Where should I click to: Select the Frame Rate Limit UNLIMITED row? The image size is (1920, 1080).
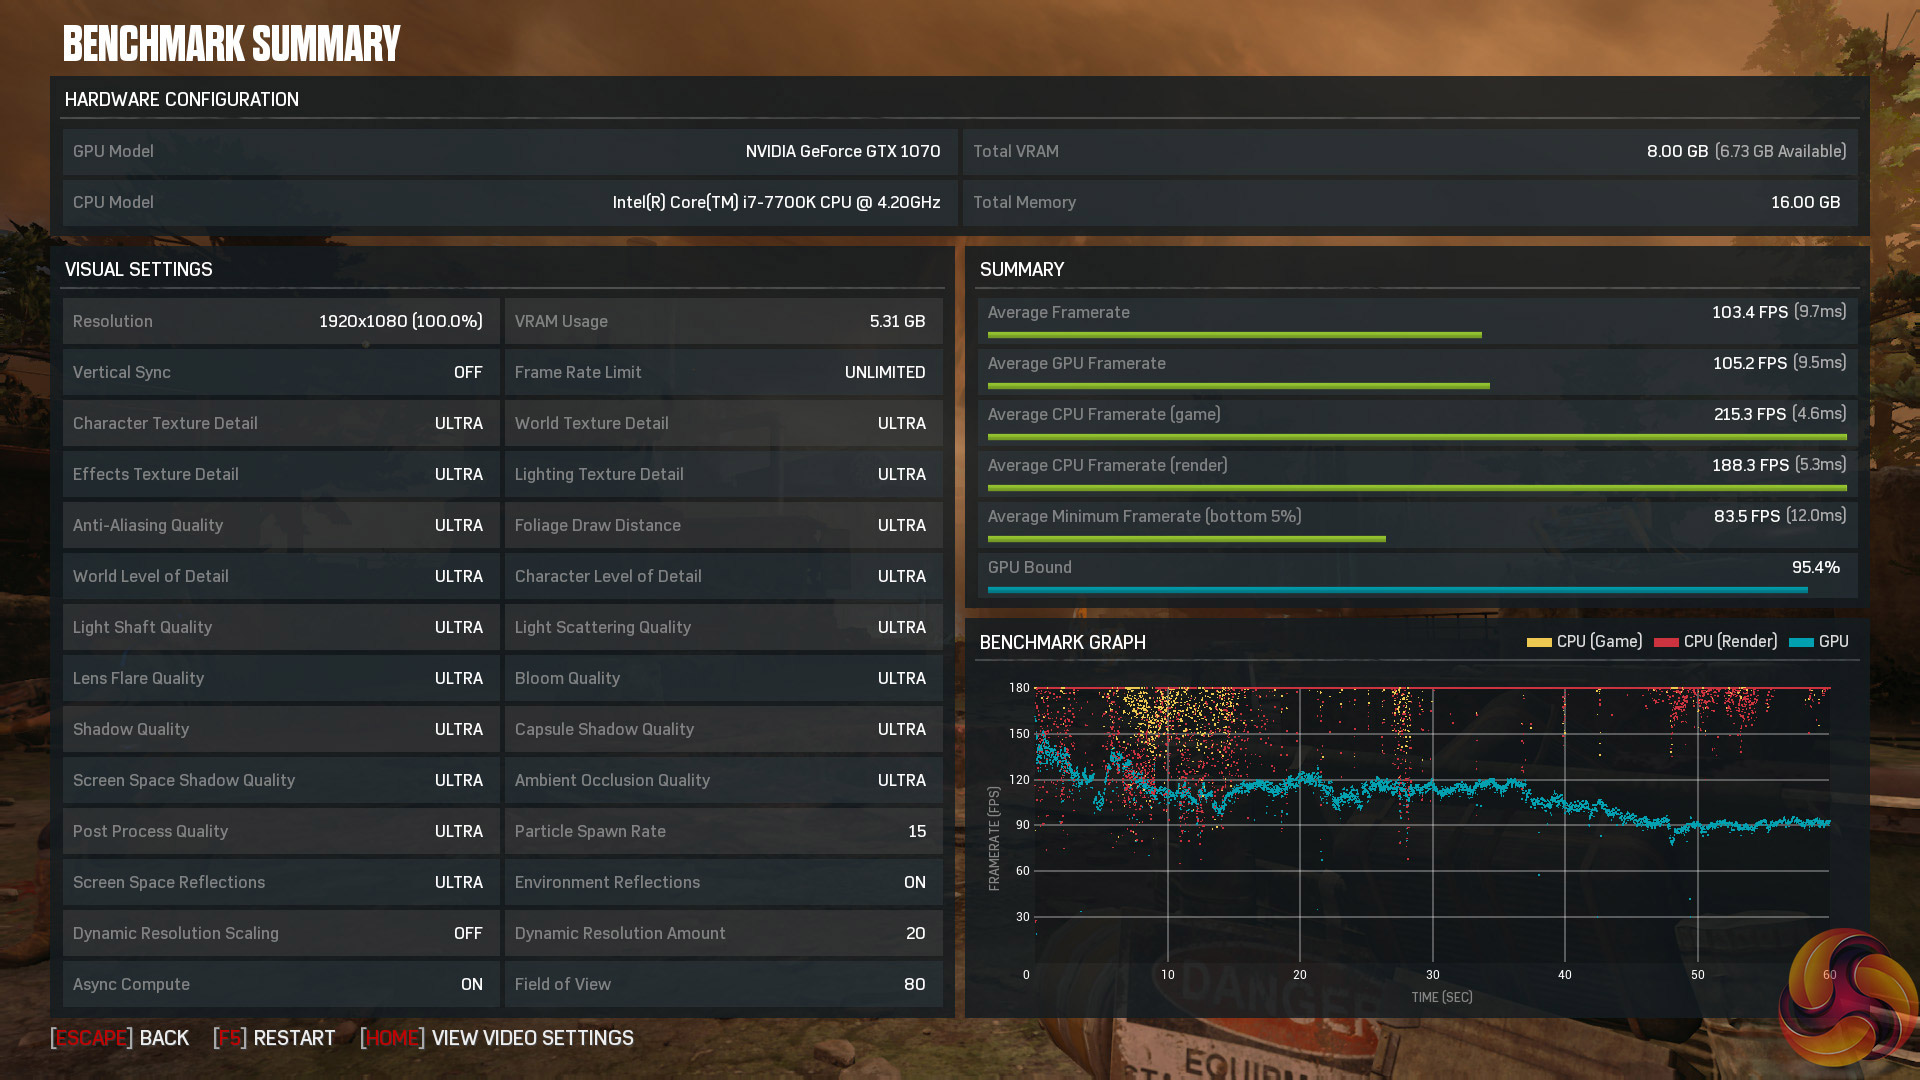[x=723, y=372]
